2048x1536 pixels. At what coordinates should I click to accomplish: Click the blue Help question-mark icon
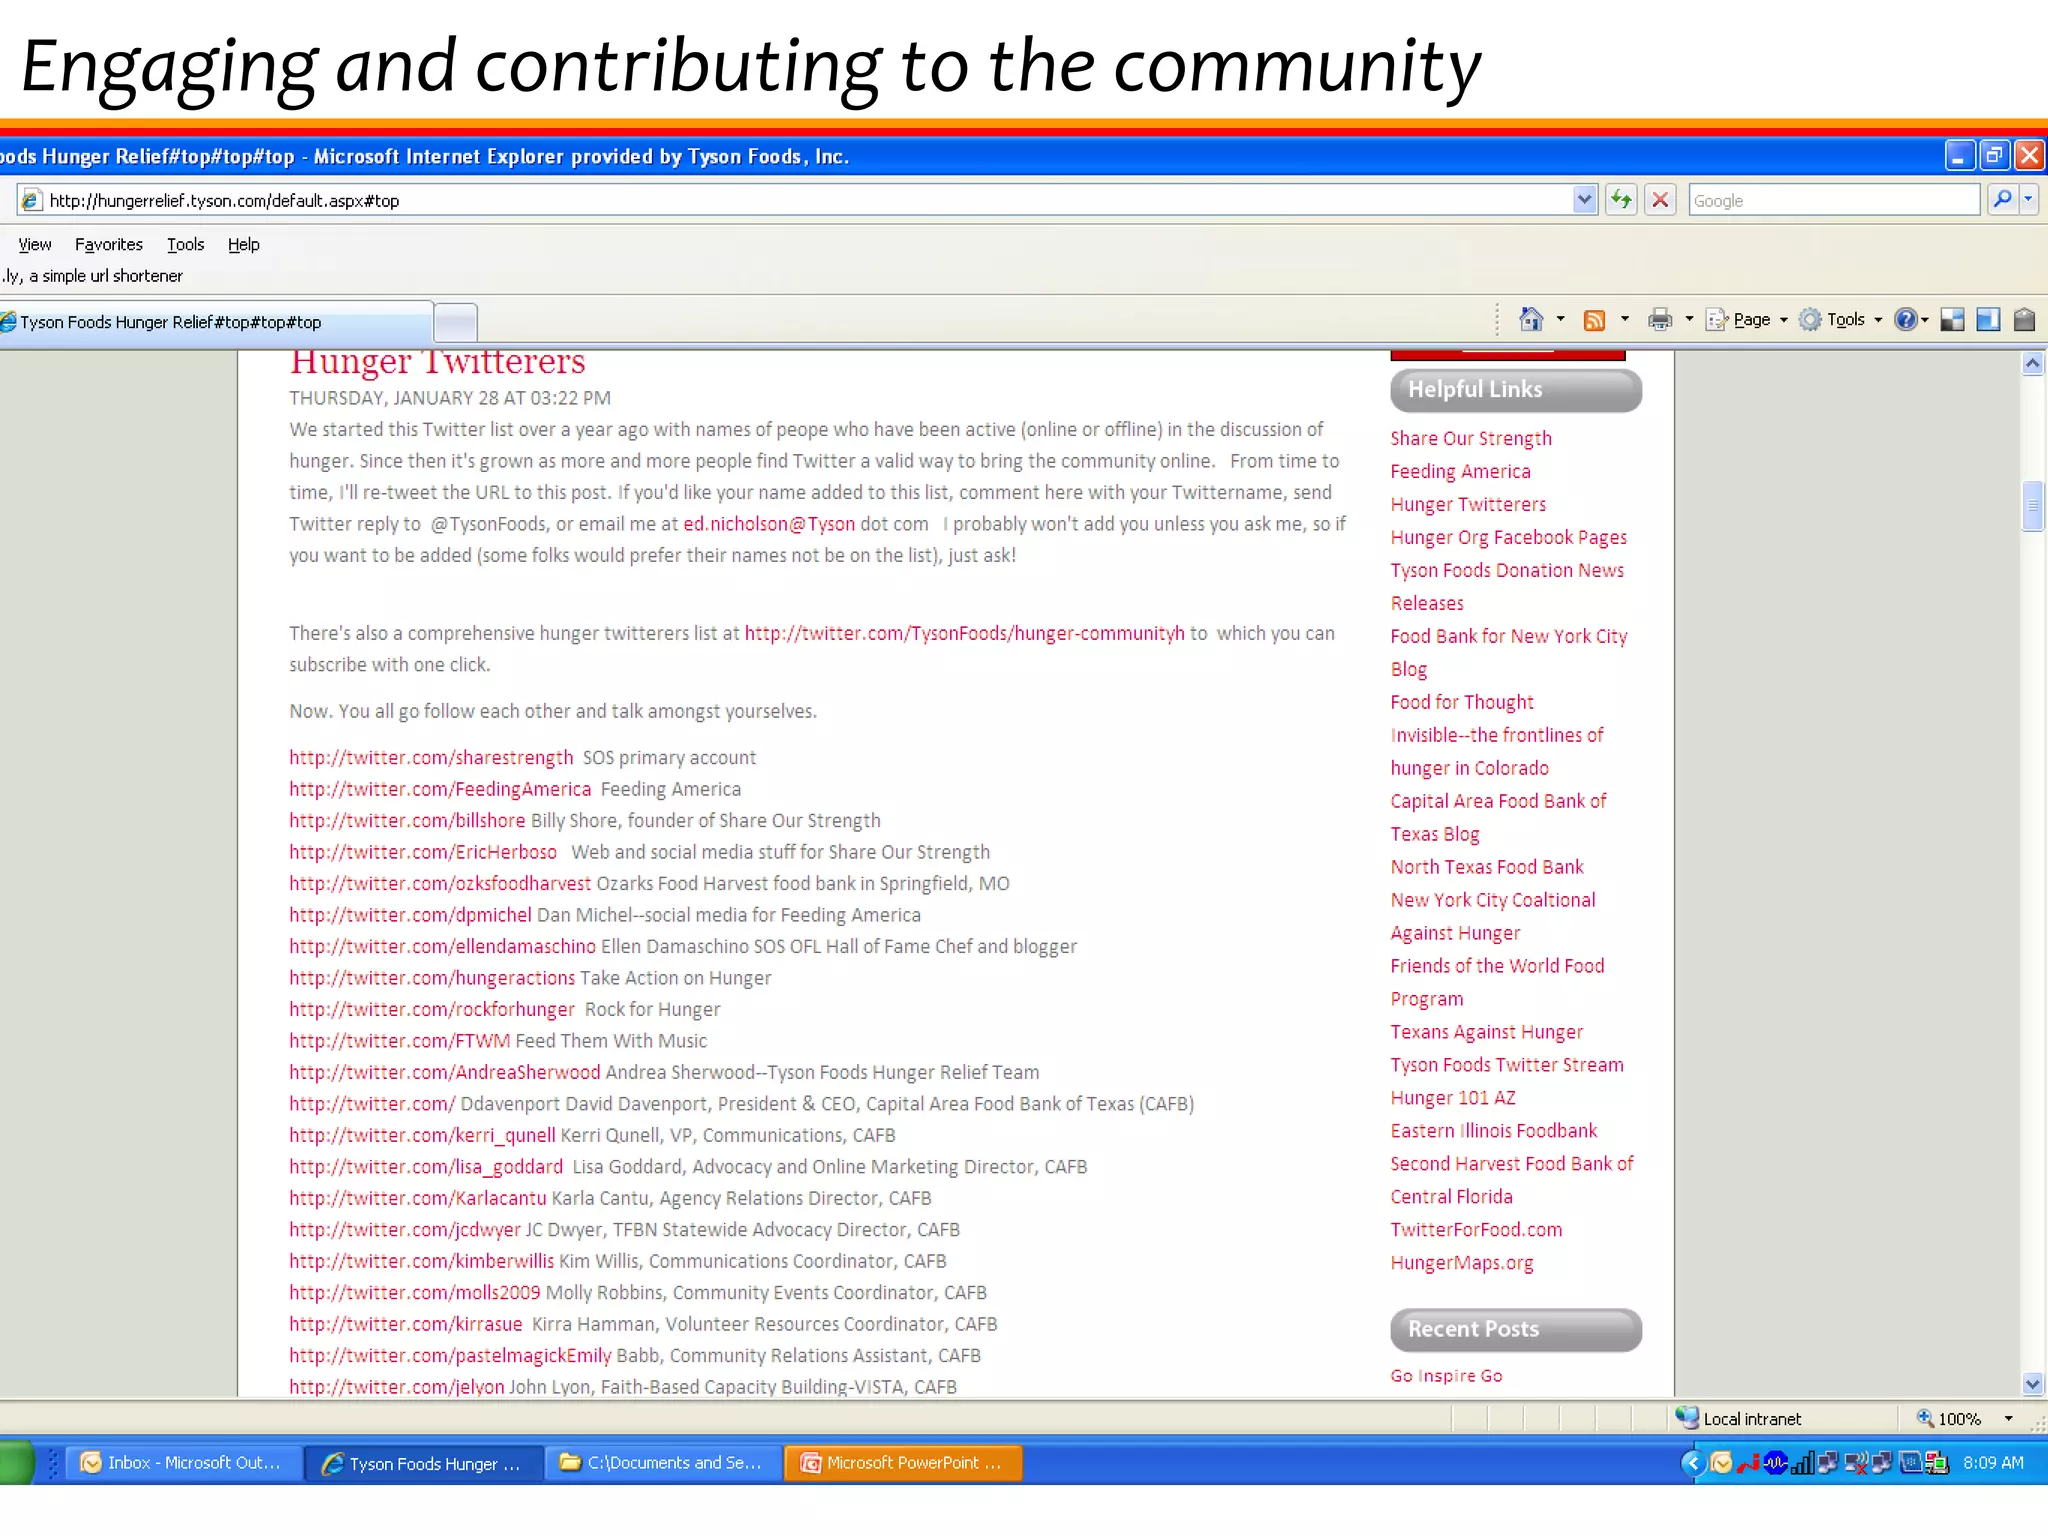1906,320
